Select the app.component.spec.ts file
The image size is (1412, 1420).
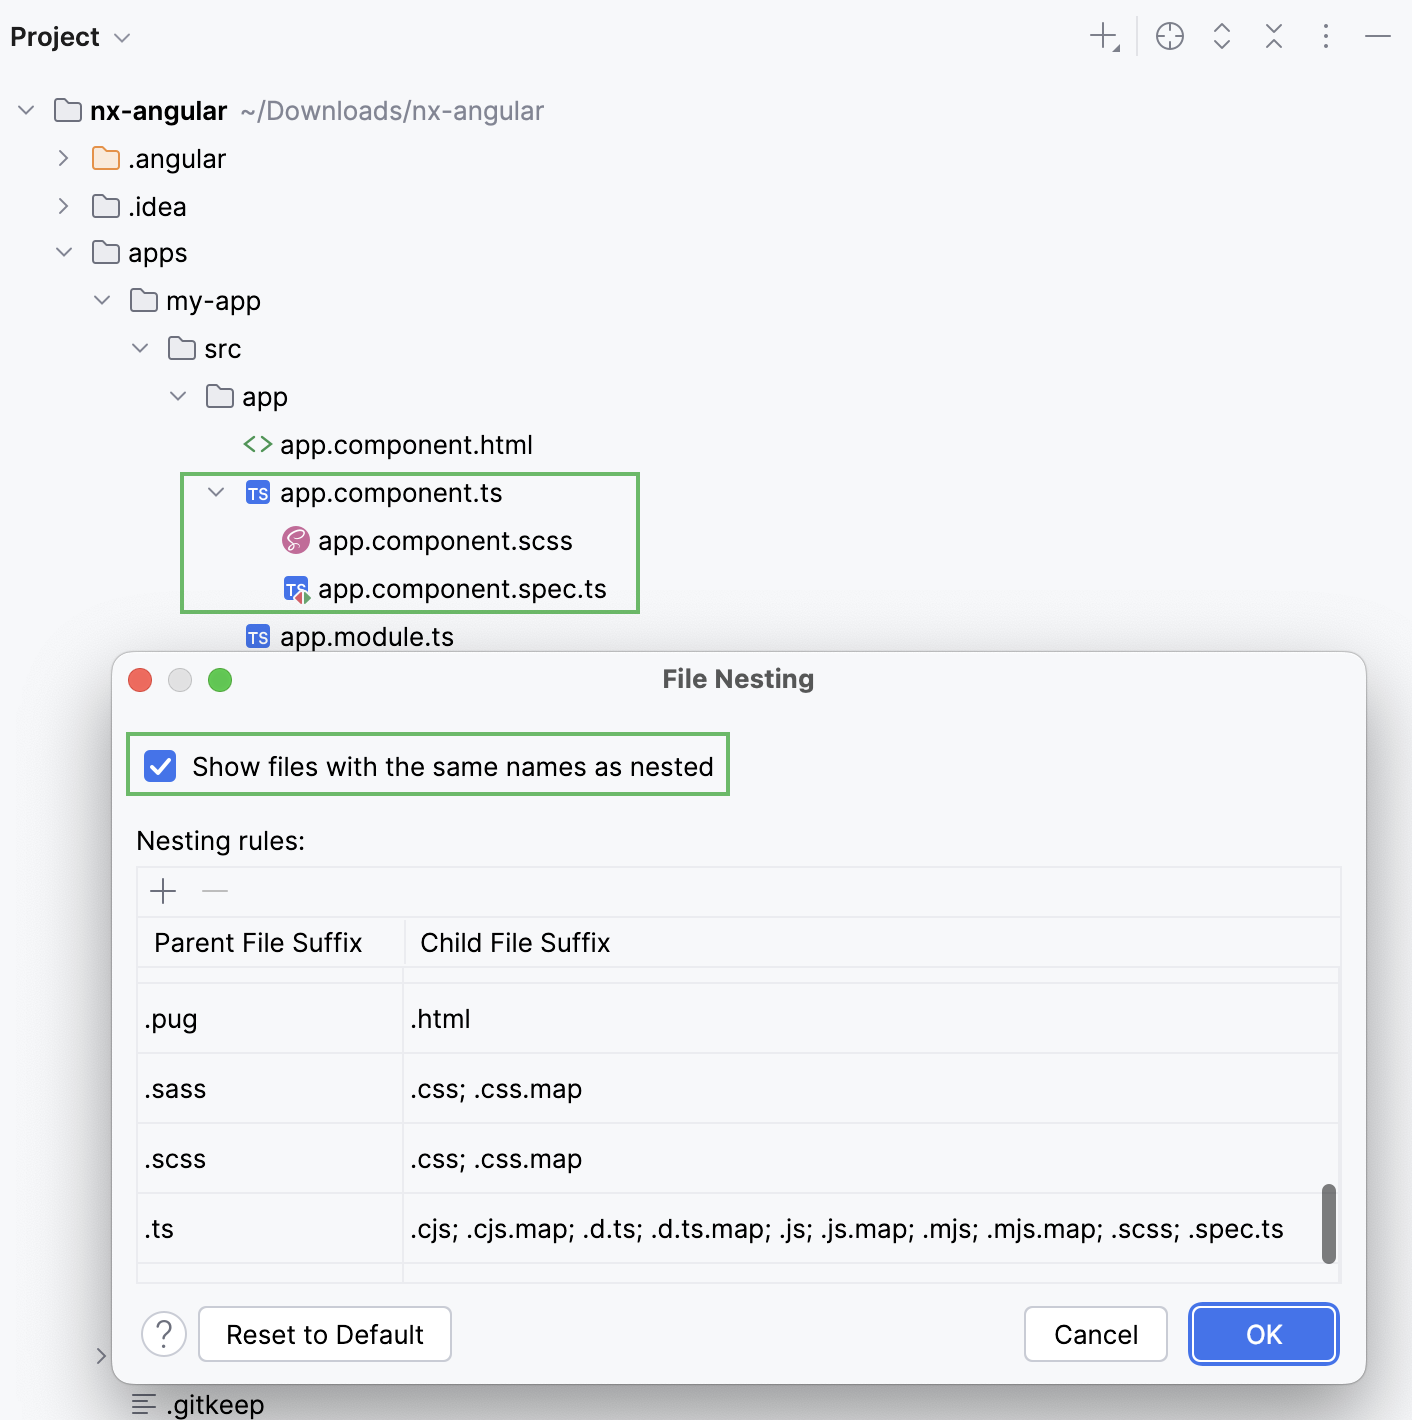pos(462,589)
